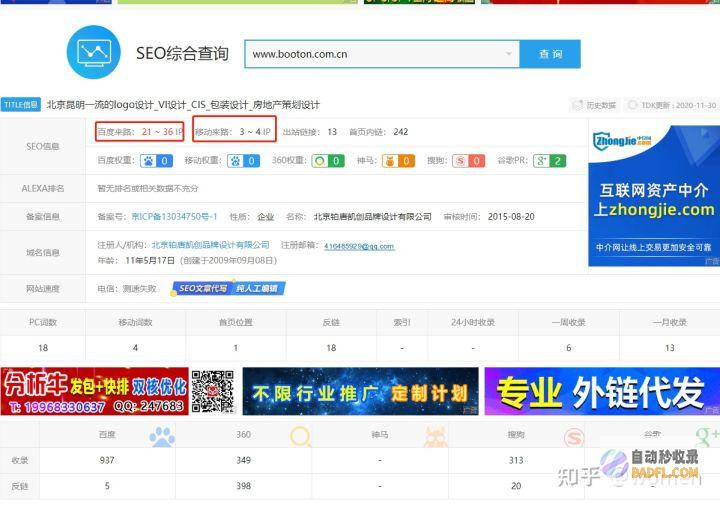This screenshot has height=506, width=720.
Task: Click the 专业 外链代发 ad banner
Action: pyautogui.click(x=602, y=391)
